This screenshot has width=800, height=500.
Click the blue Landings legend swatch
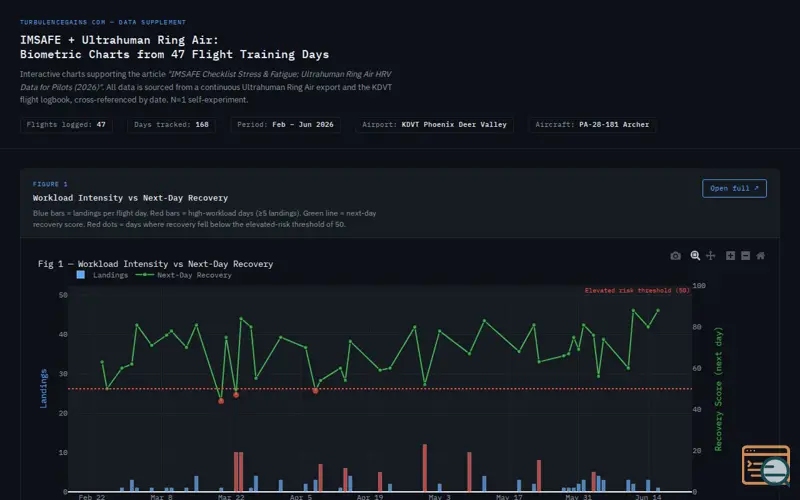[x=81, y=274]
